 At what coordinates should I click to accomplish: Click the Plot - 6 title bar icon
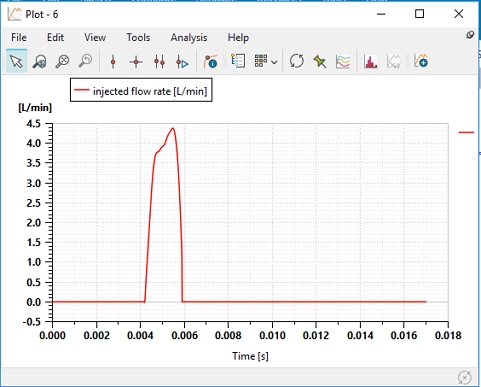(x=14, y=14)
